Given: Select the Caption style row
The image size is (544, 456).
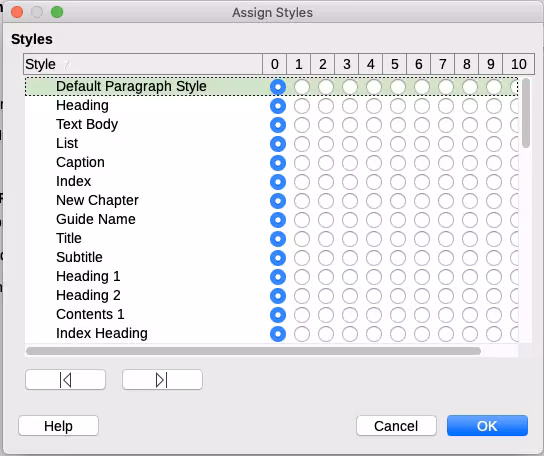Looking at the screenshot, I should pyautogui.click(x=271, y=162).
